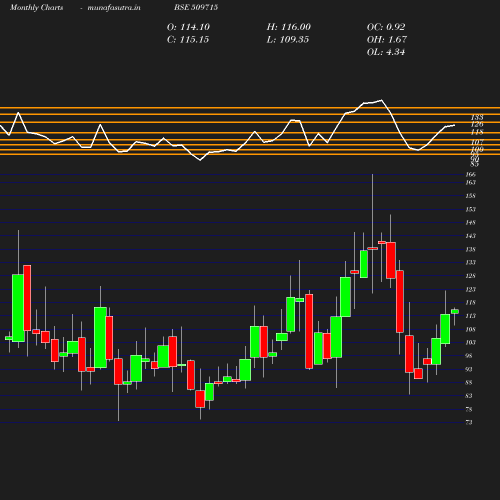
Task: Click the 113 price axis label
Action: [471, 316]
